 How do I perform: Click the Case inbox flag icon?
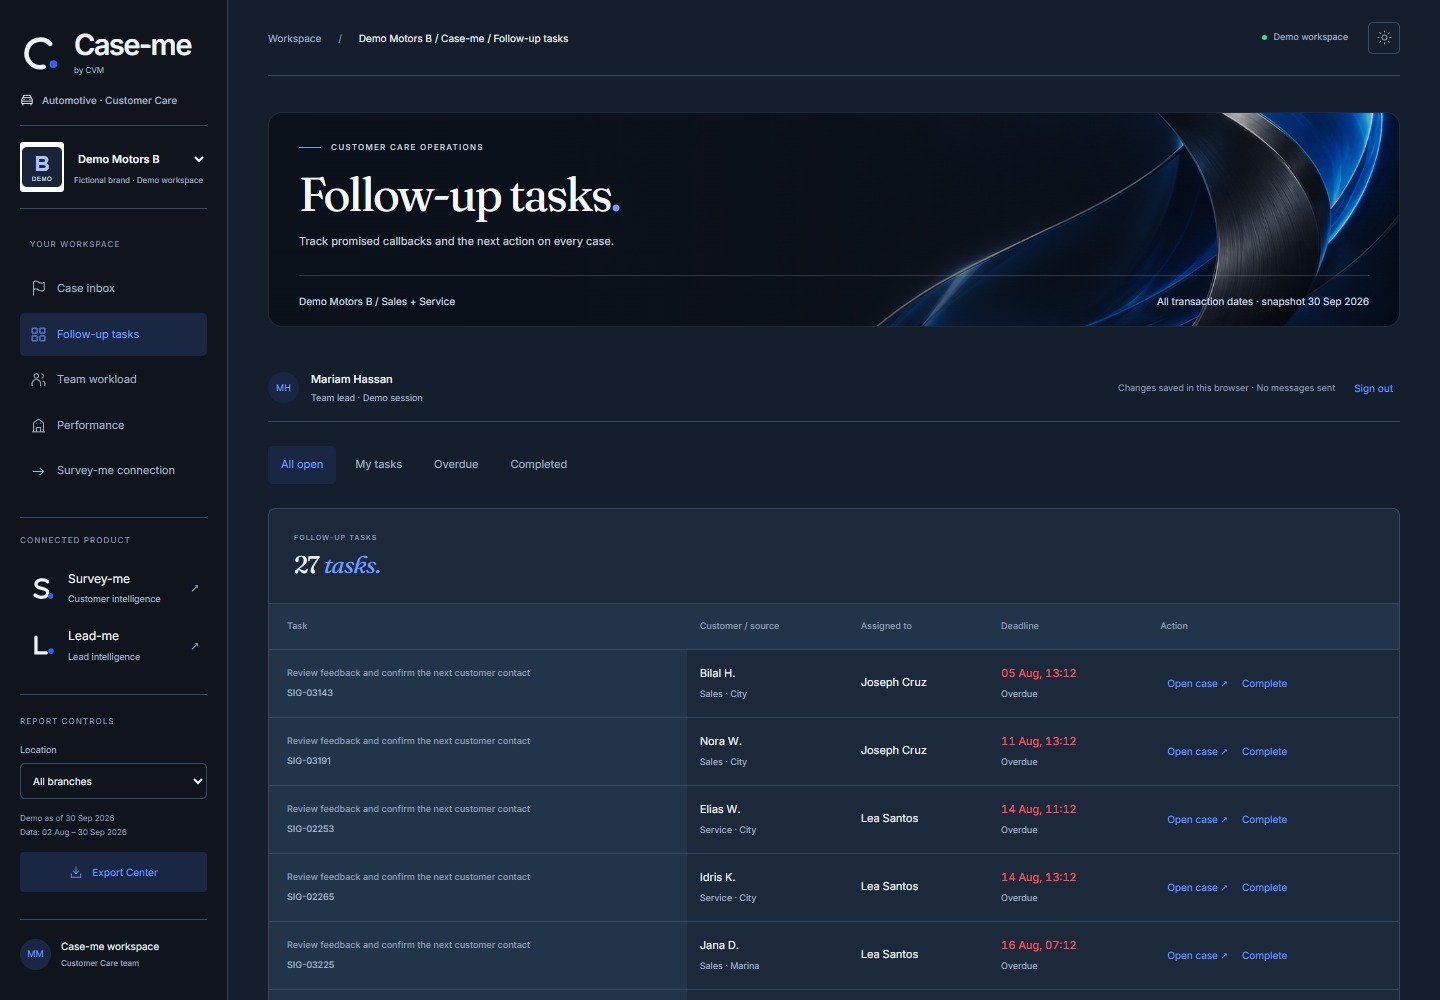click(38, 288)
